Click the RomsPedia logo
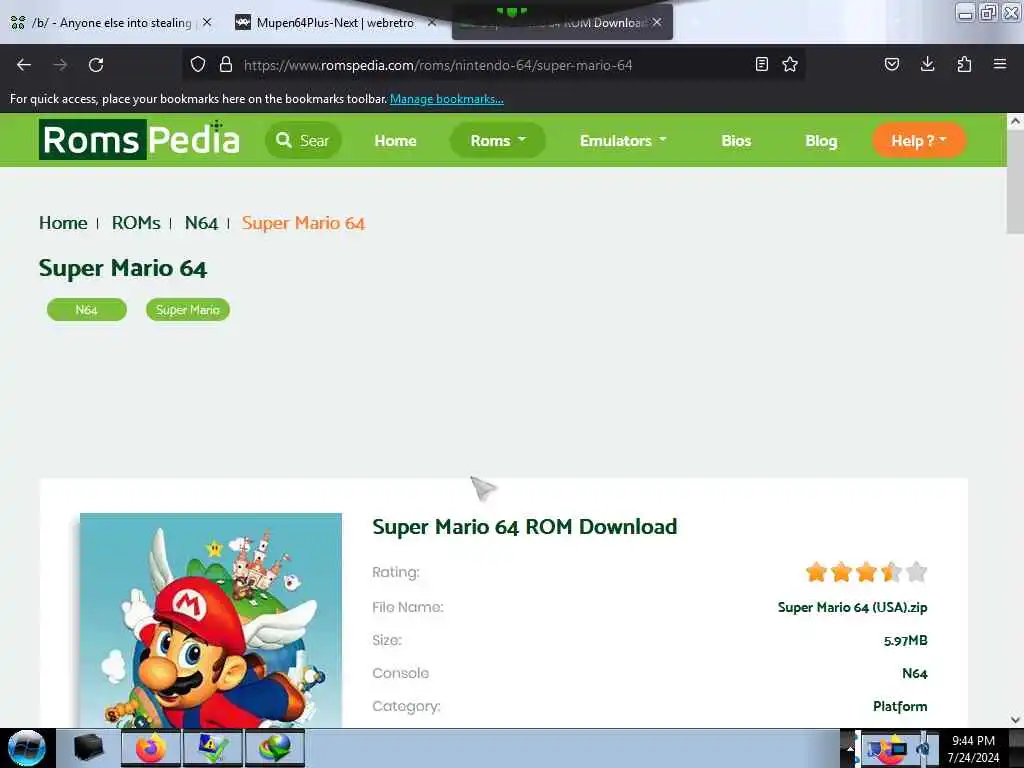1024x768 pixels. tap(140, 140)
